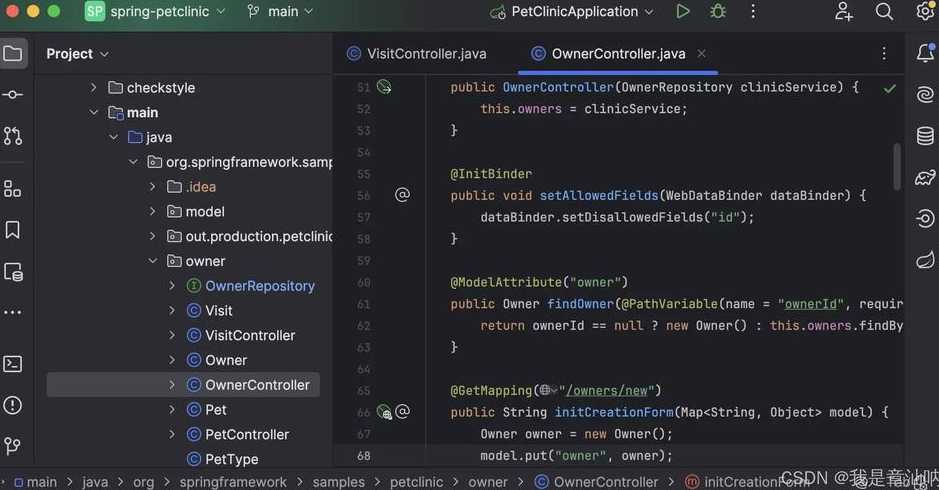Click the editor vertical scrollbar thumb
The width and height of the screenshot is (939, 490).
pyautogui.click(x=896, y=166)
